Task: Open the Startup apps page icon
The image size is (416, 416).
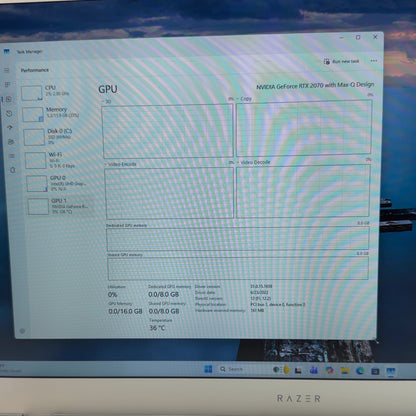Action: tap(10, 127)
